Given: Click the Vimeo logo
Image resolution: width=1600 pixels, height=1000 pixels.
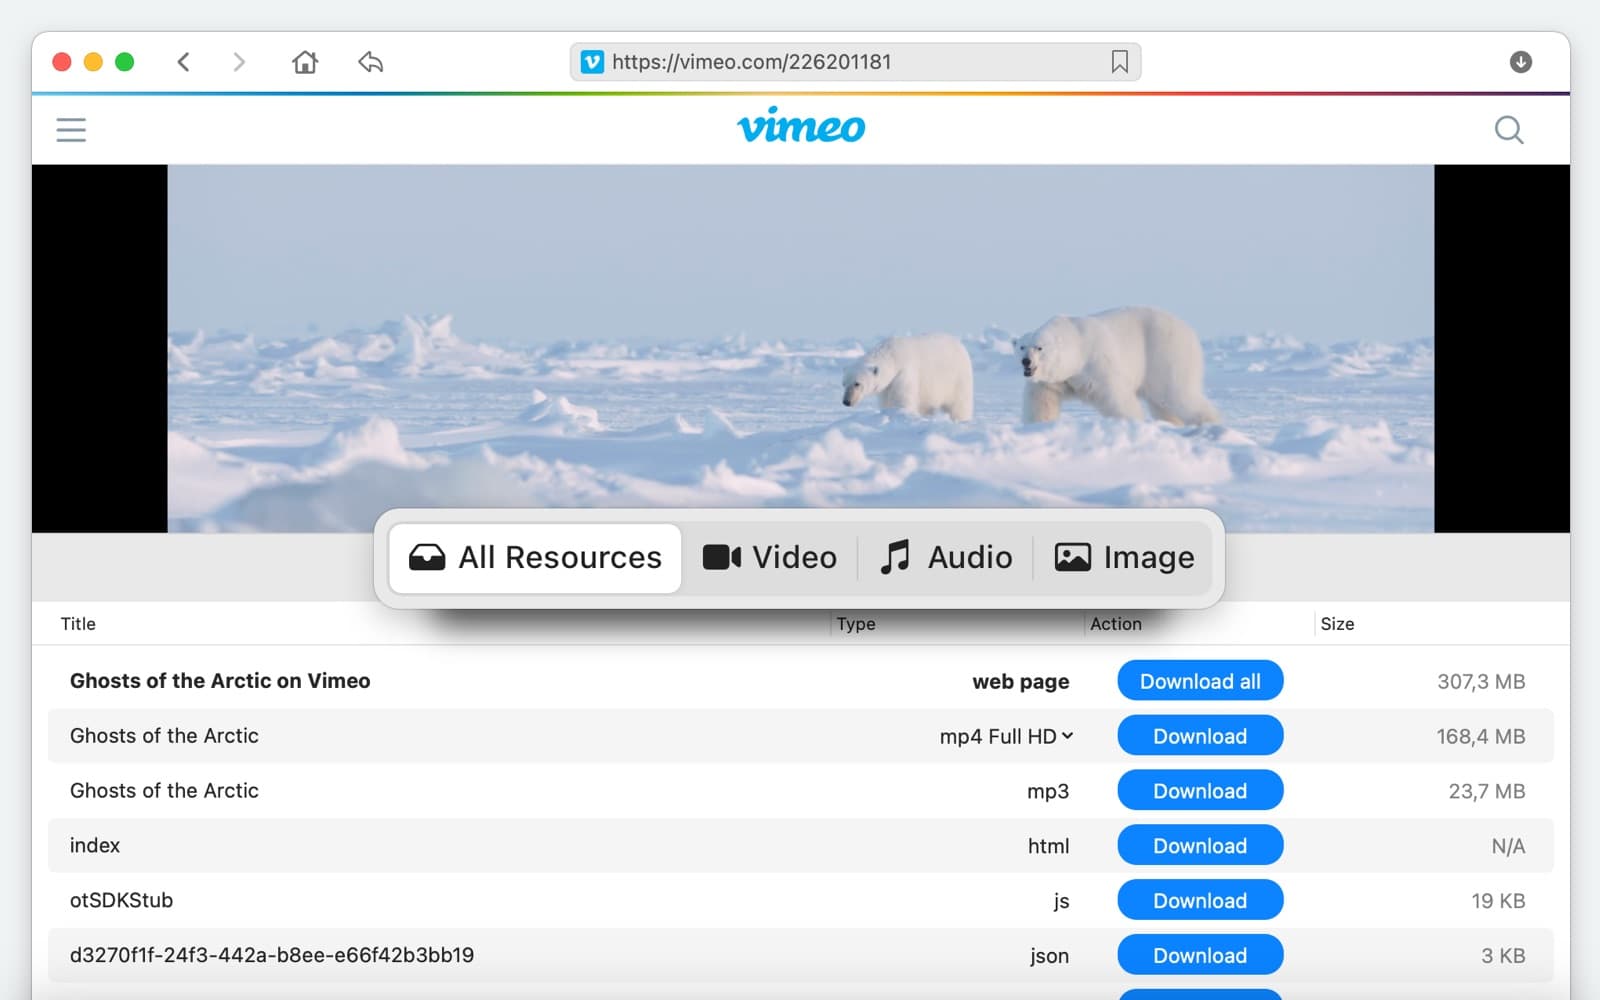Looking at the screenshot, I should tap(801, 127).
